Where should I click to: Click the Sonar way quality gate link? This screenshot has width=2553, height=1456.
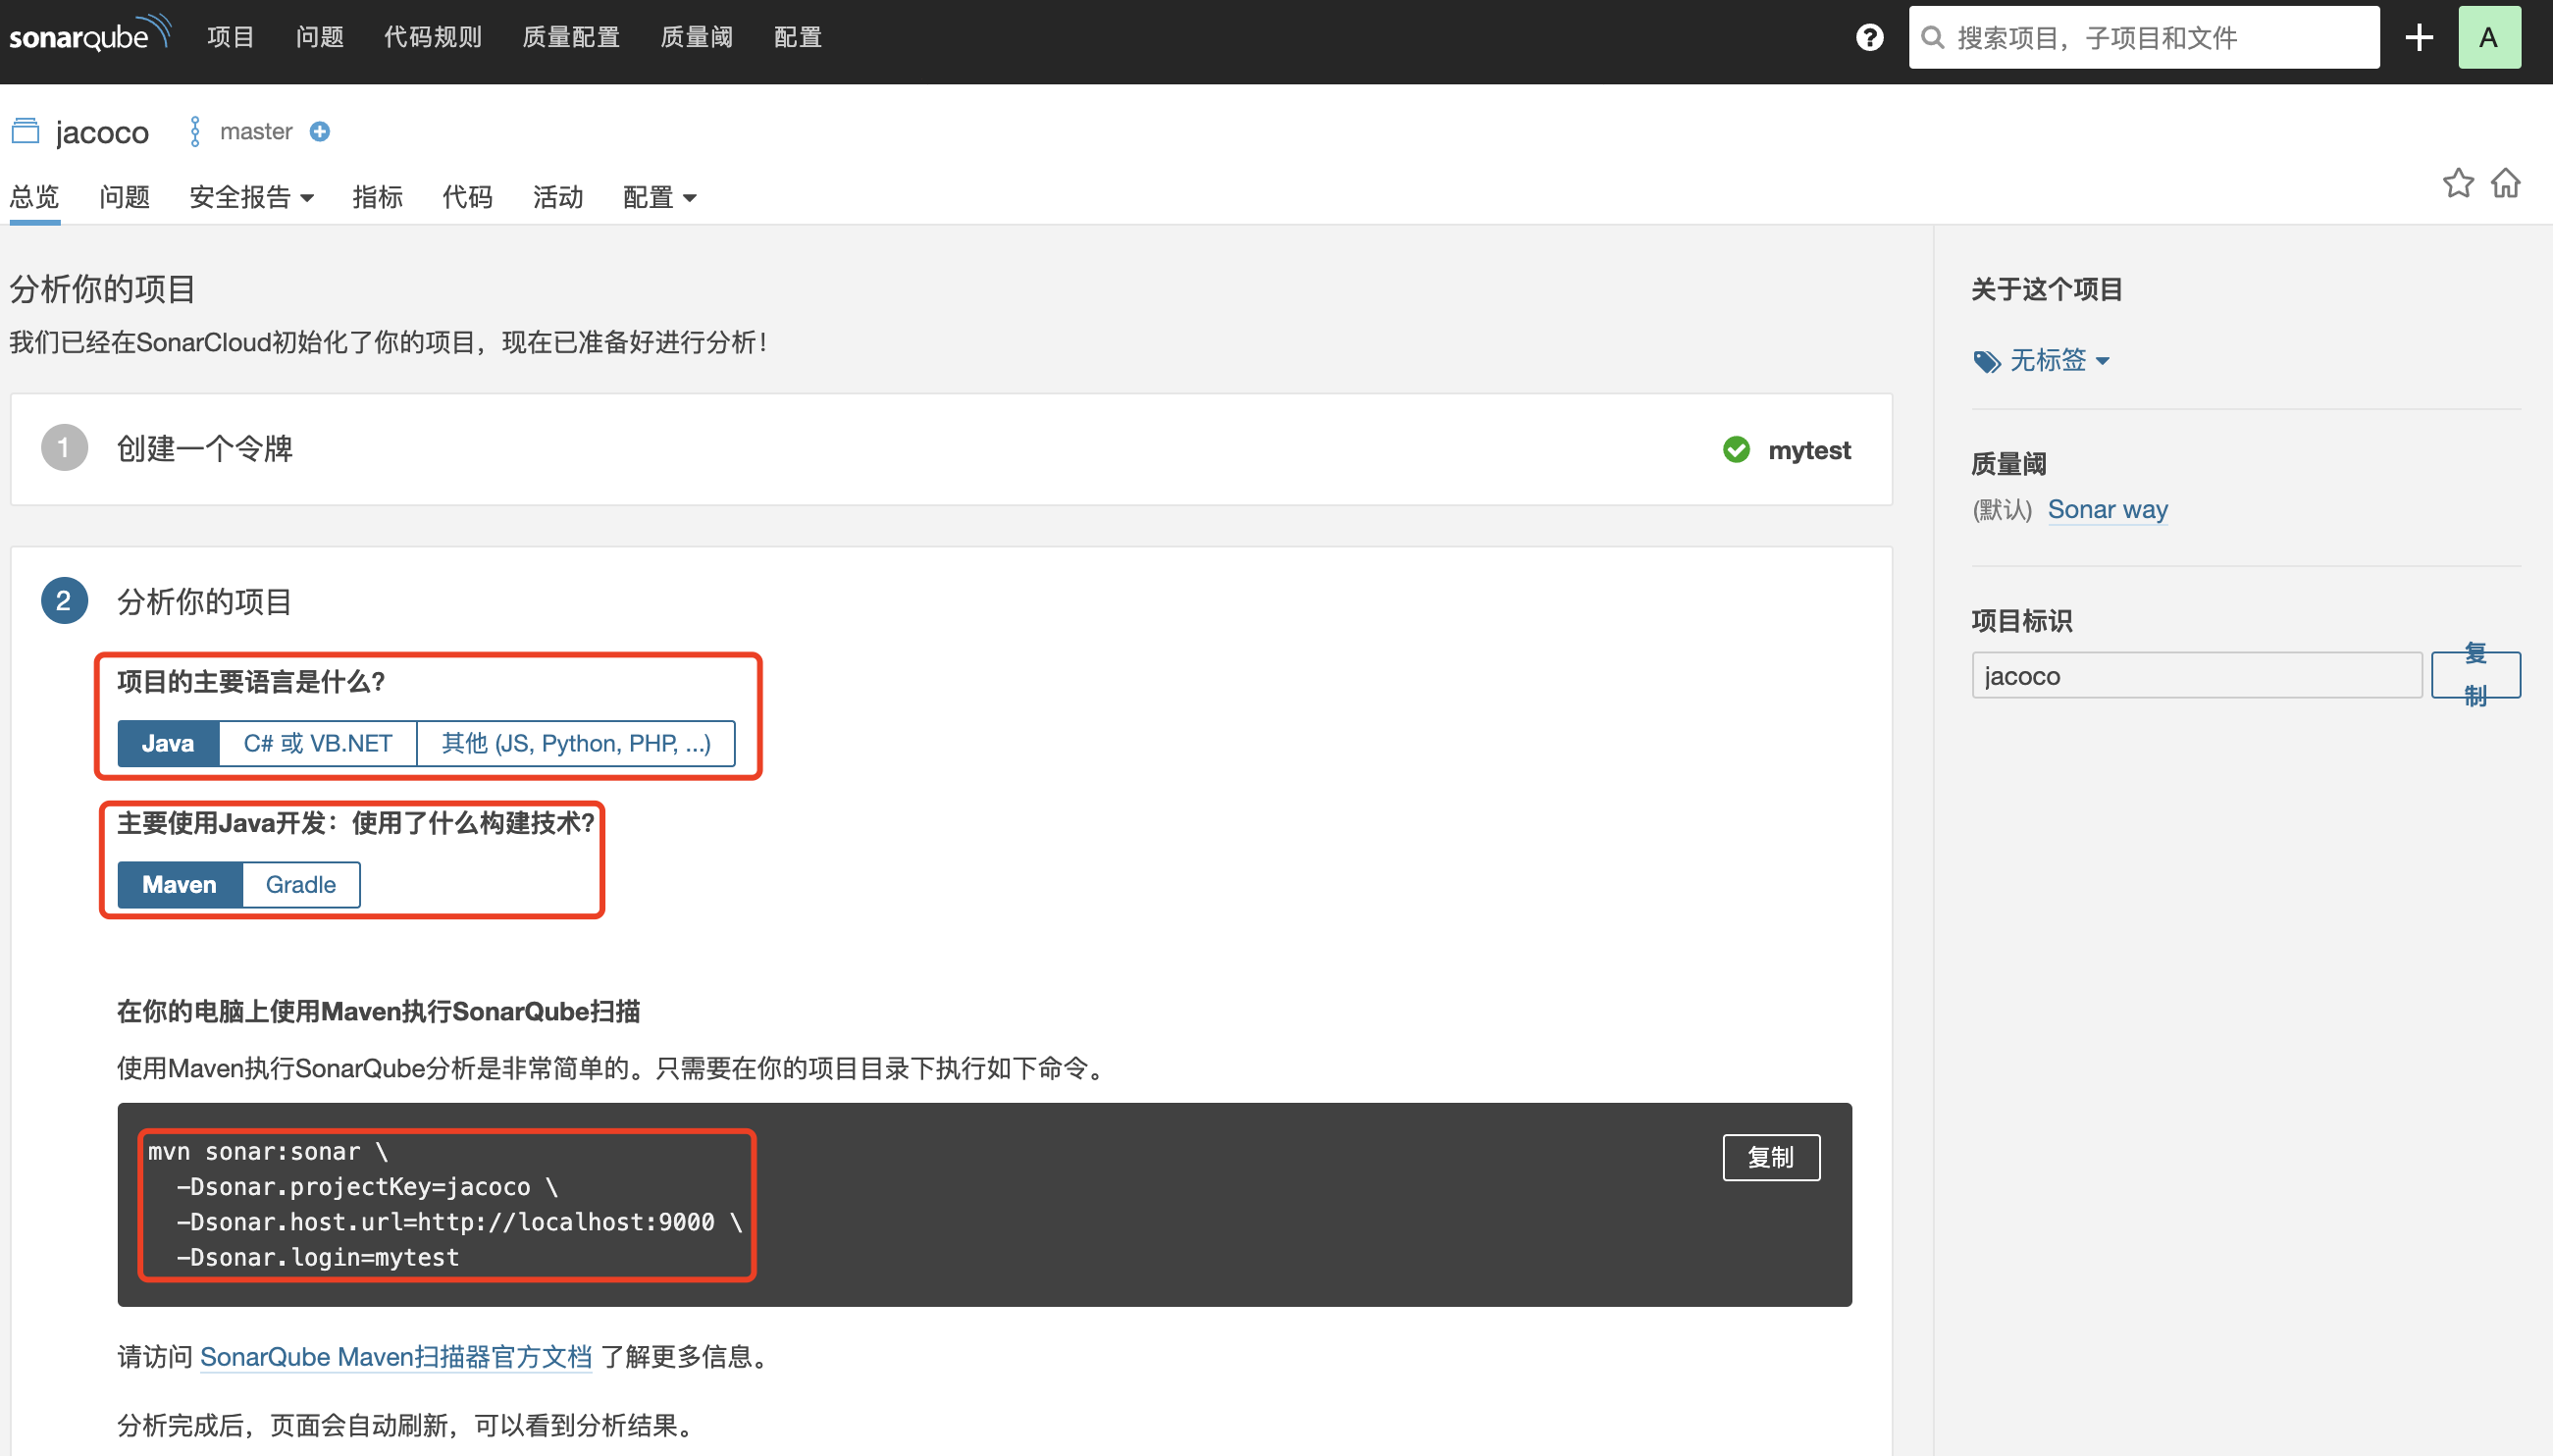tap(2107, 509)
